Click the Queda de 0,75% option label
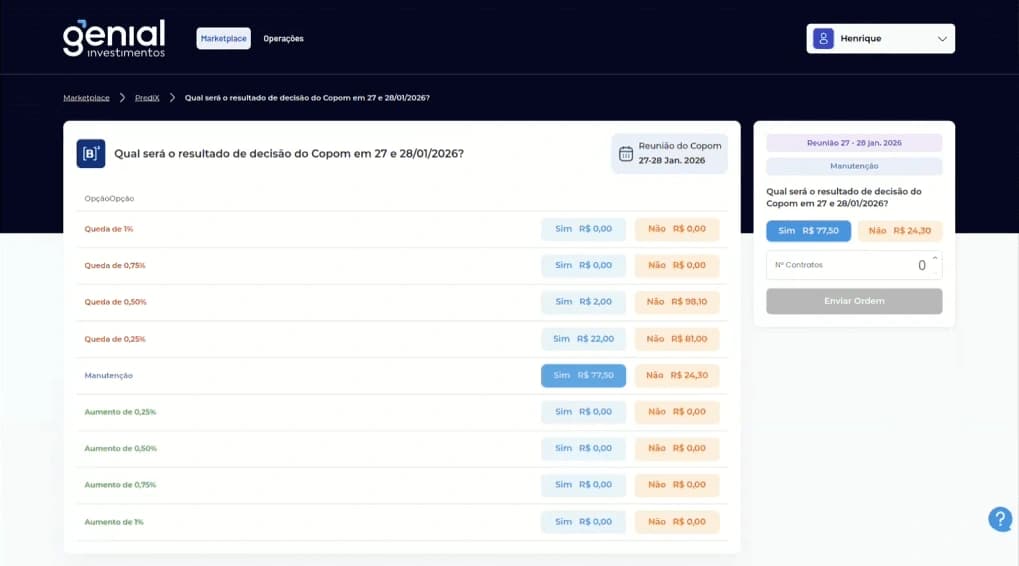This screenshot has height=566, width=1019. (x=115, y=265)
